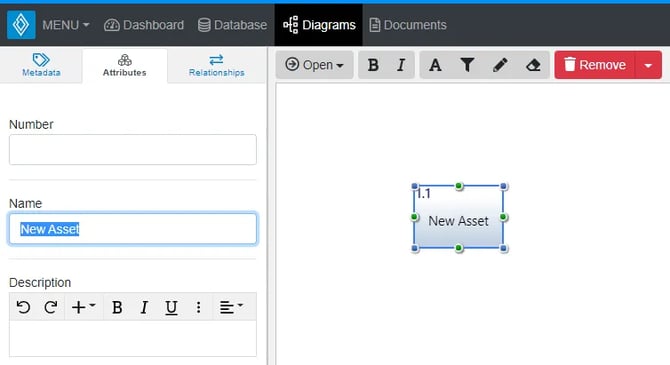Redo in the Description editor

point(51,307)
